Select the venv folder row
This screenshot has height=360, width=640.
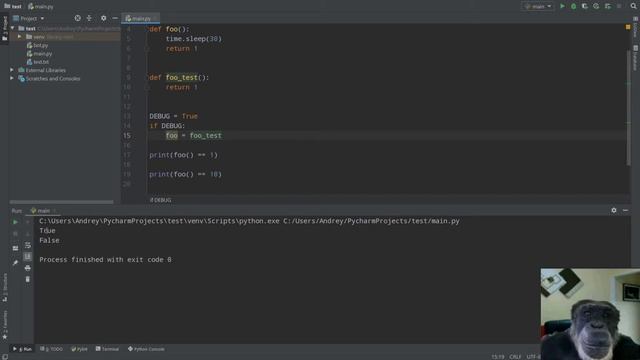65,37
